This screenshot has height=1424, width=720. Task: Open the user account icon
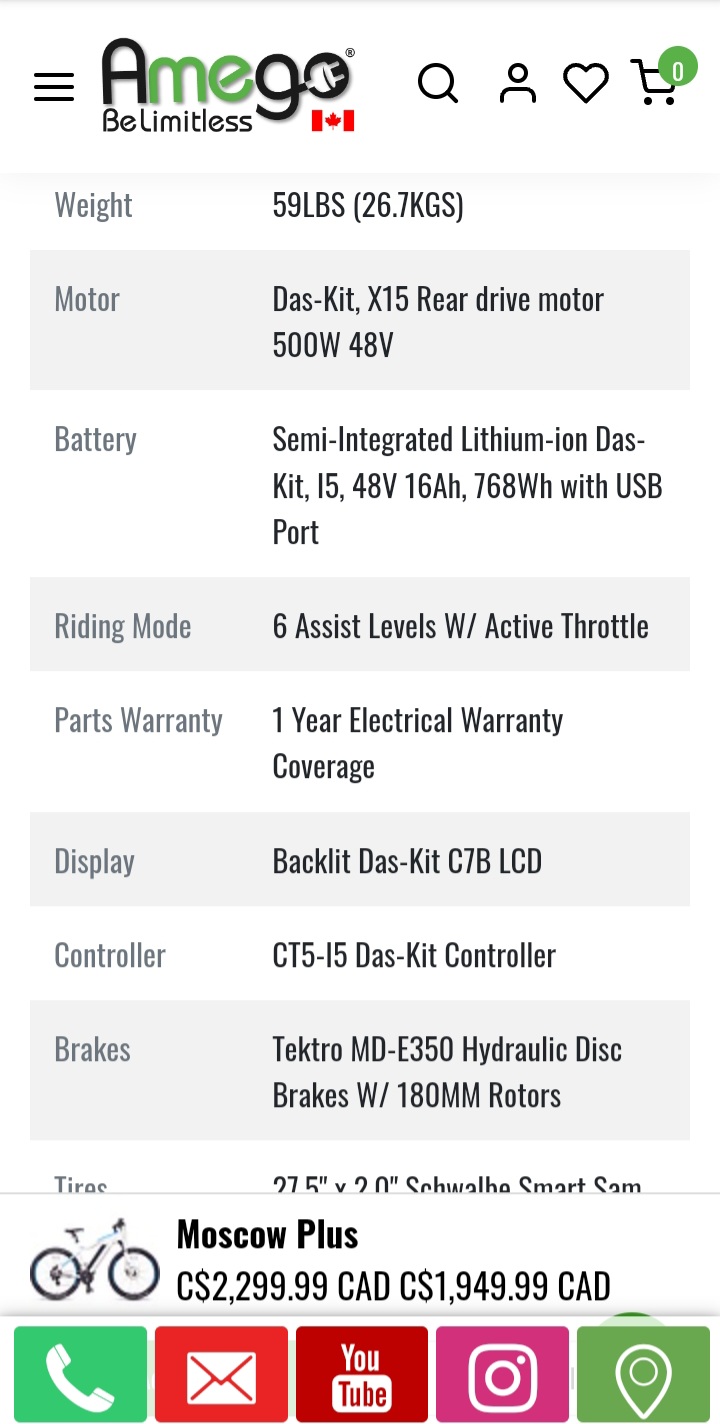coord(517,84)
